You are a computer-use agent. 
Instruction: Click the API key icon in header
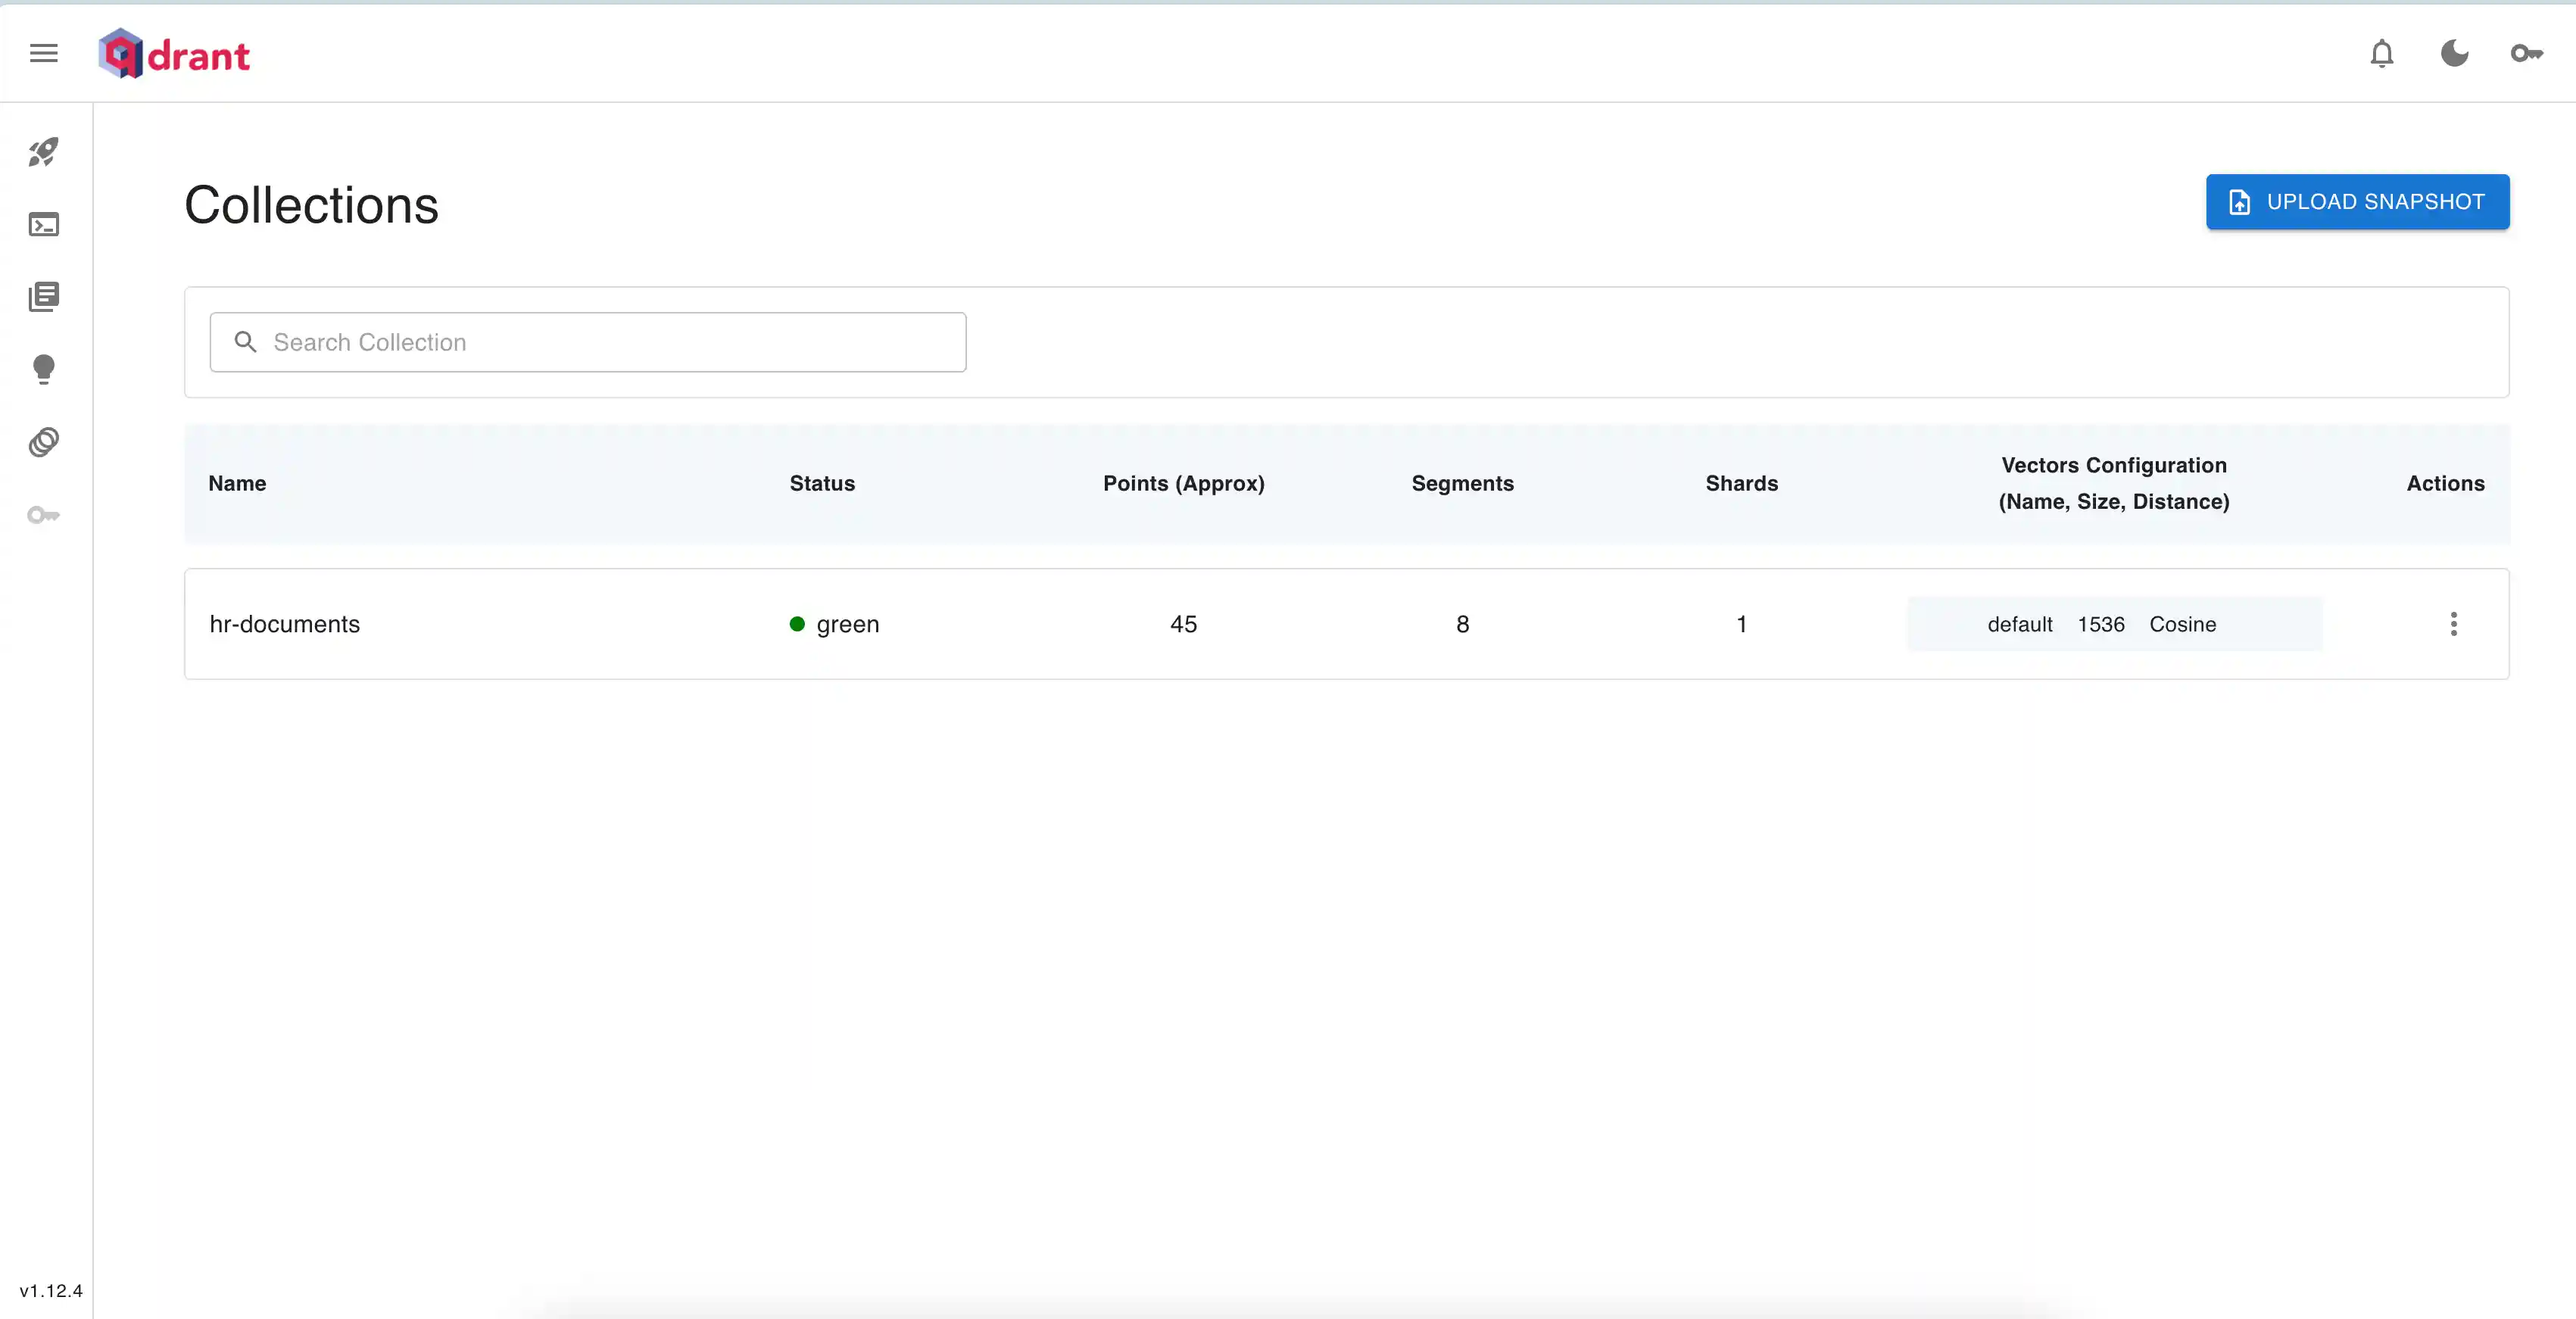2526,53
